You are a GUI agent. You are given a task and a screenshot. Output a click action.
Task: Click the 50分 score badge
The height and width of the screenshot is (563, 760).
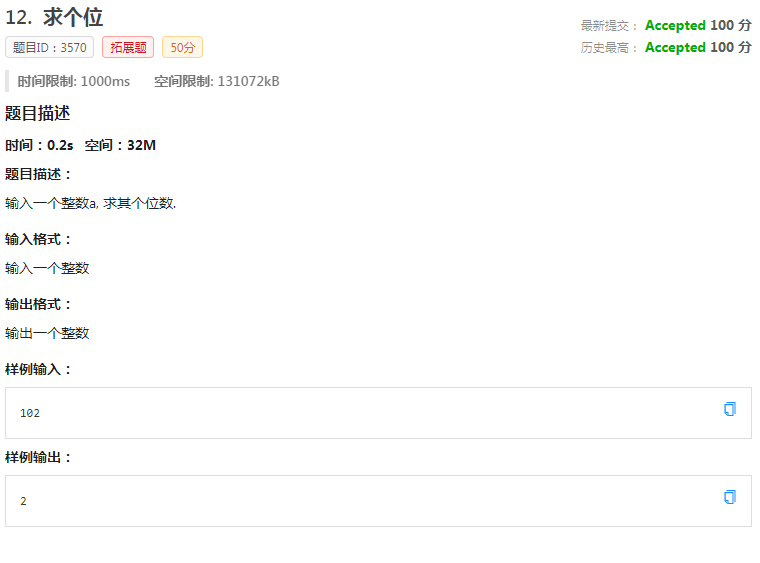tap(182, 47)
